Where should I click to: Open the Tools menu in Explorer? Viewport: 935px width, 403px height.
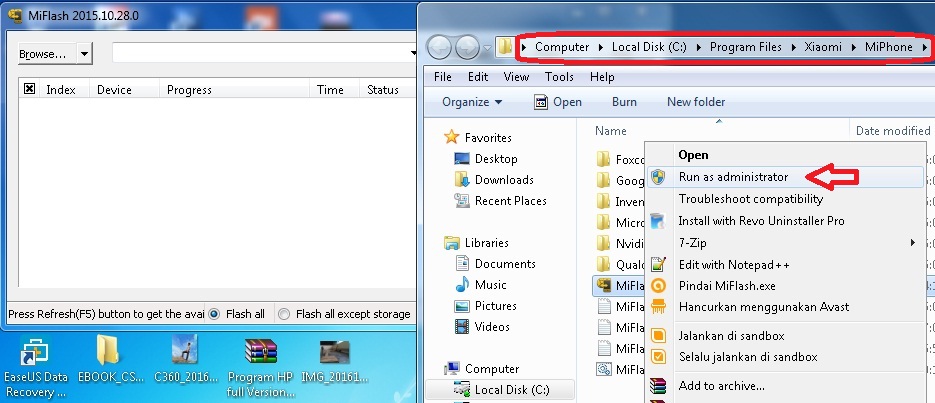click(559, 77)
